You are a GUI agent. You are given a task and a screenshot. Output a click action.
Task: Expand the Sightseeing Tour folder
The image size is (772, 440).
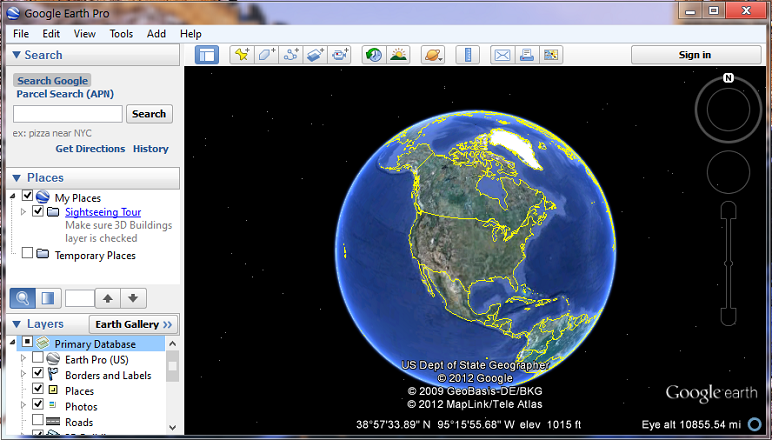point(23,212)
